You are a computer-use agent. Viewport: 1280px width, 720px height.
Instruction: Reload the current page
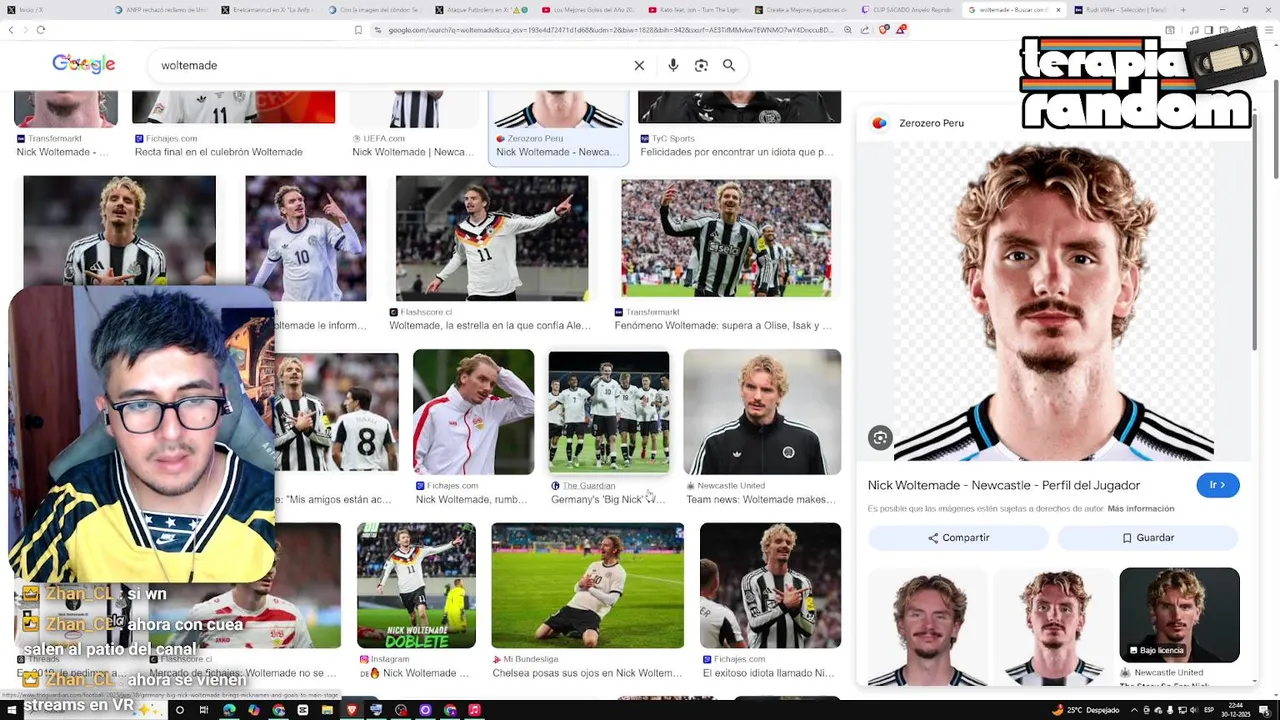click(x=40, y=30)
